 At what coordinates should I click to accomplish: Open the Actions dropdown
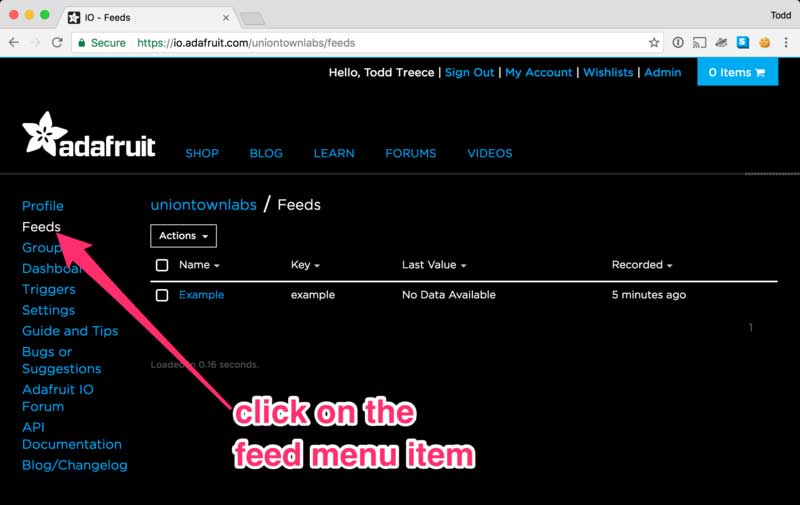(x=183, y=236)
